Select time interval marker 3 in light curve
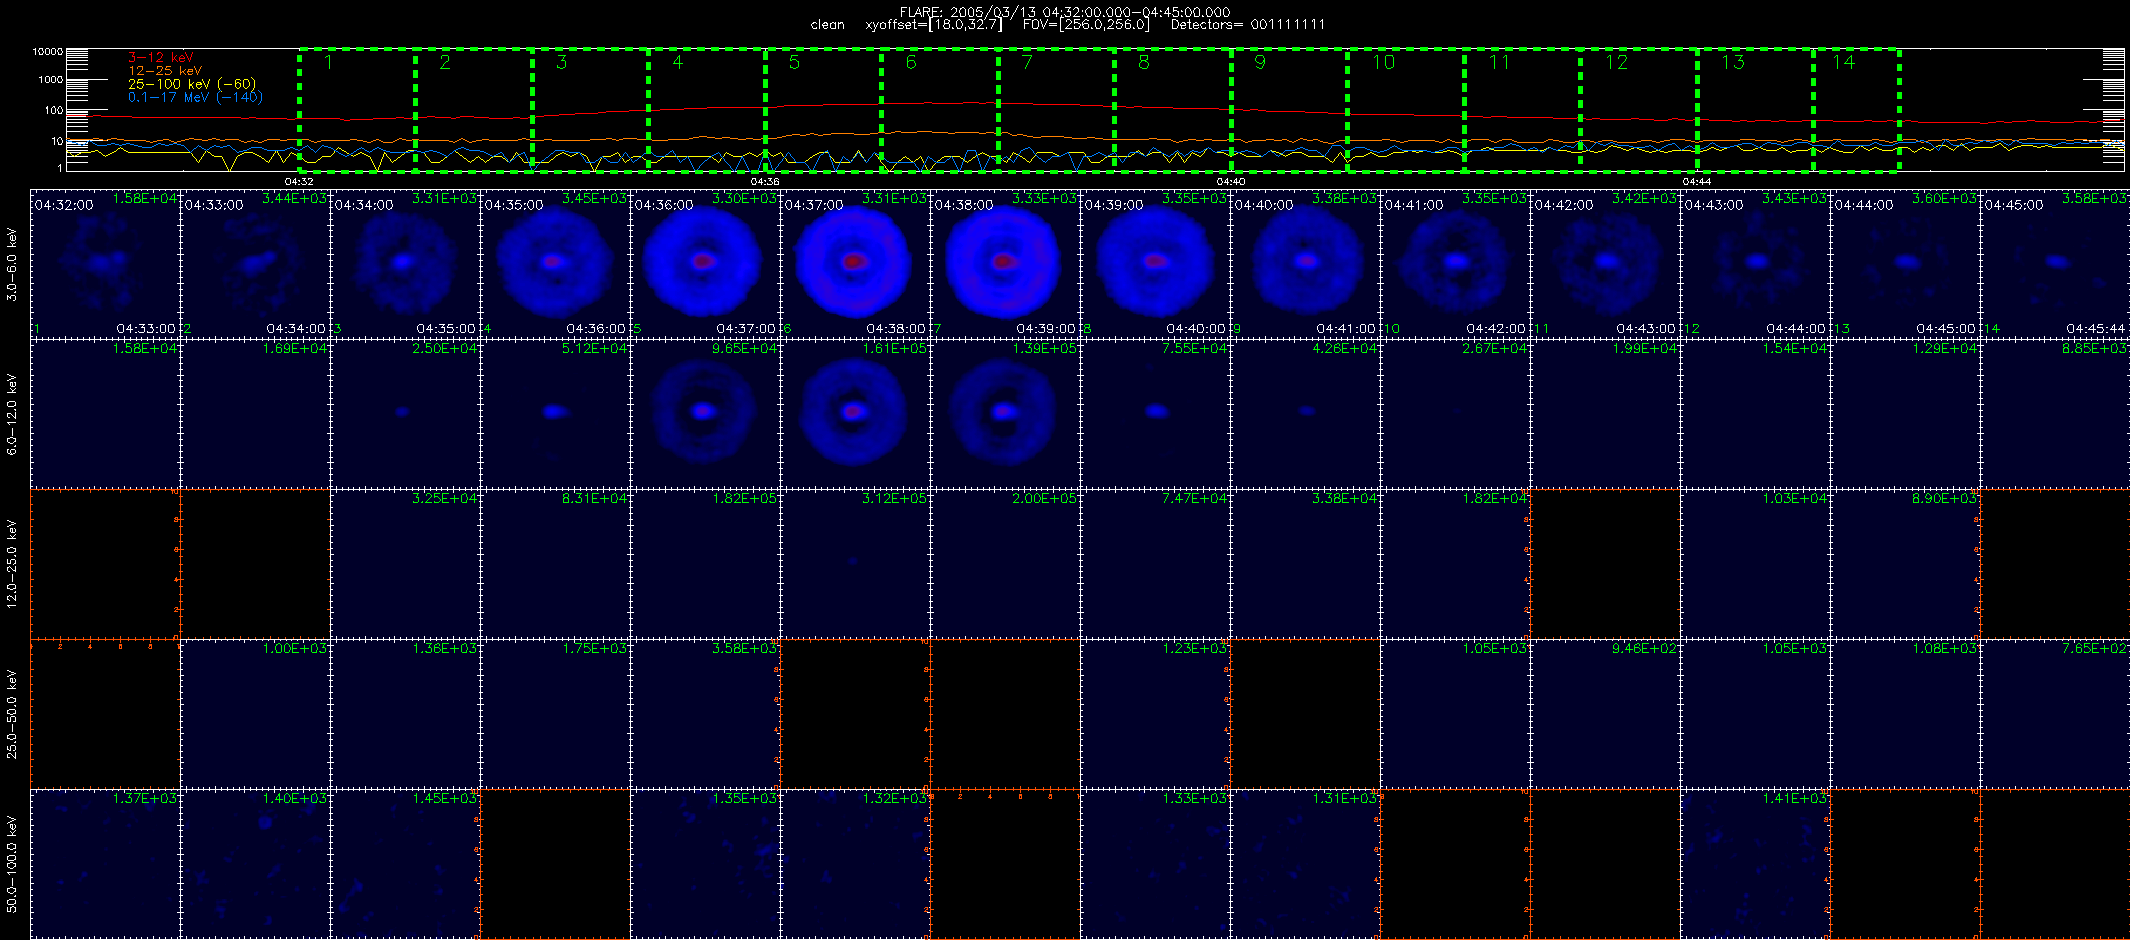2130x940 pixels. click(x=561, y=62)
